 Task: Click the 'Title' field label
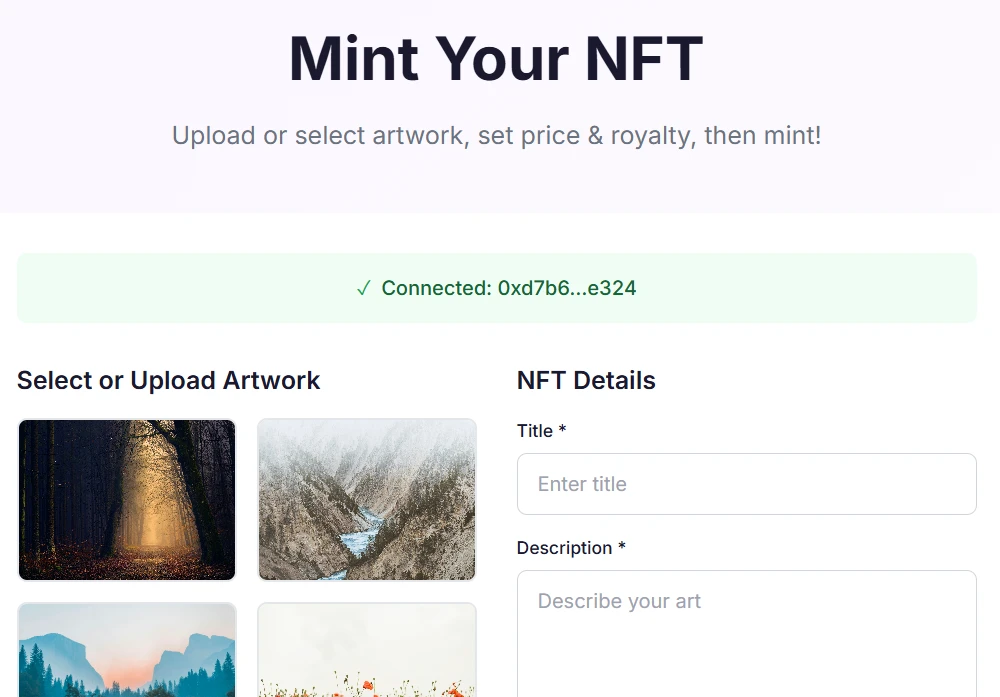pyautogui.click(x=535, y=431)
